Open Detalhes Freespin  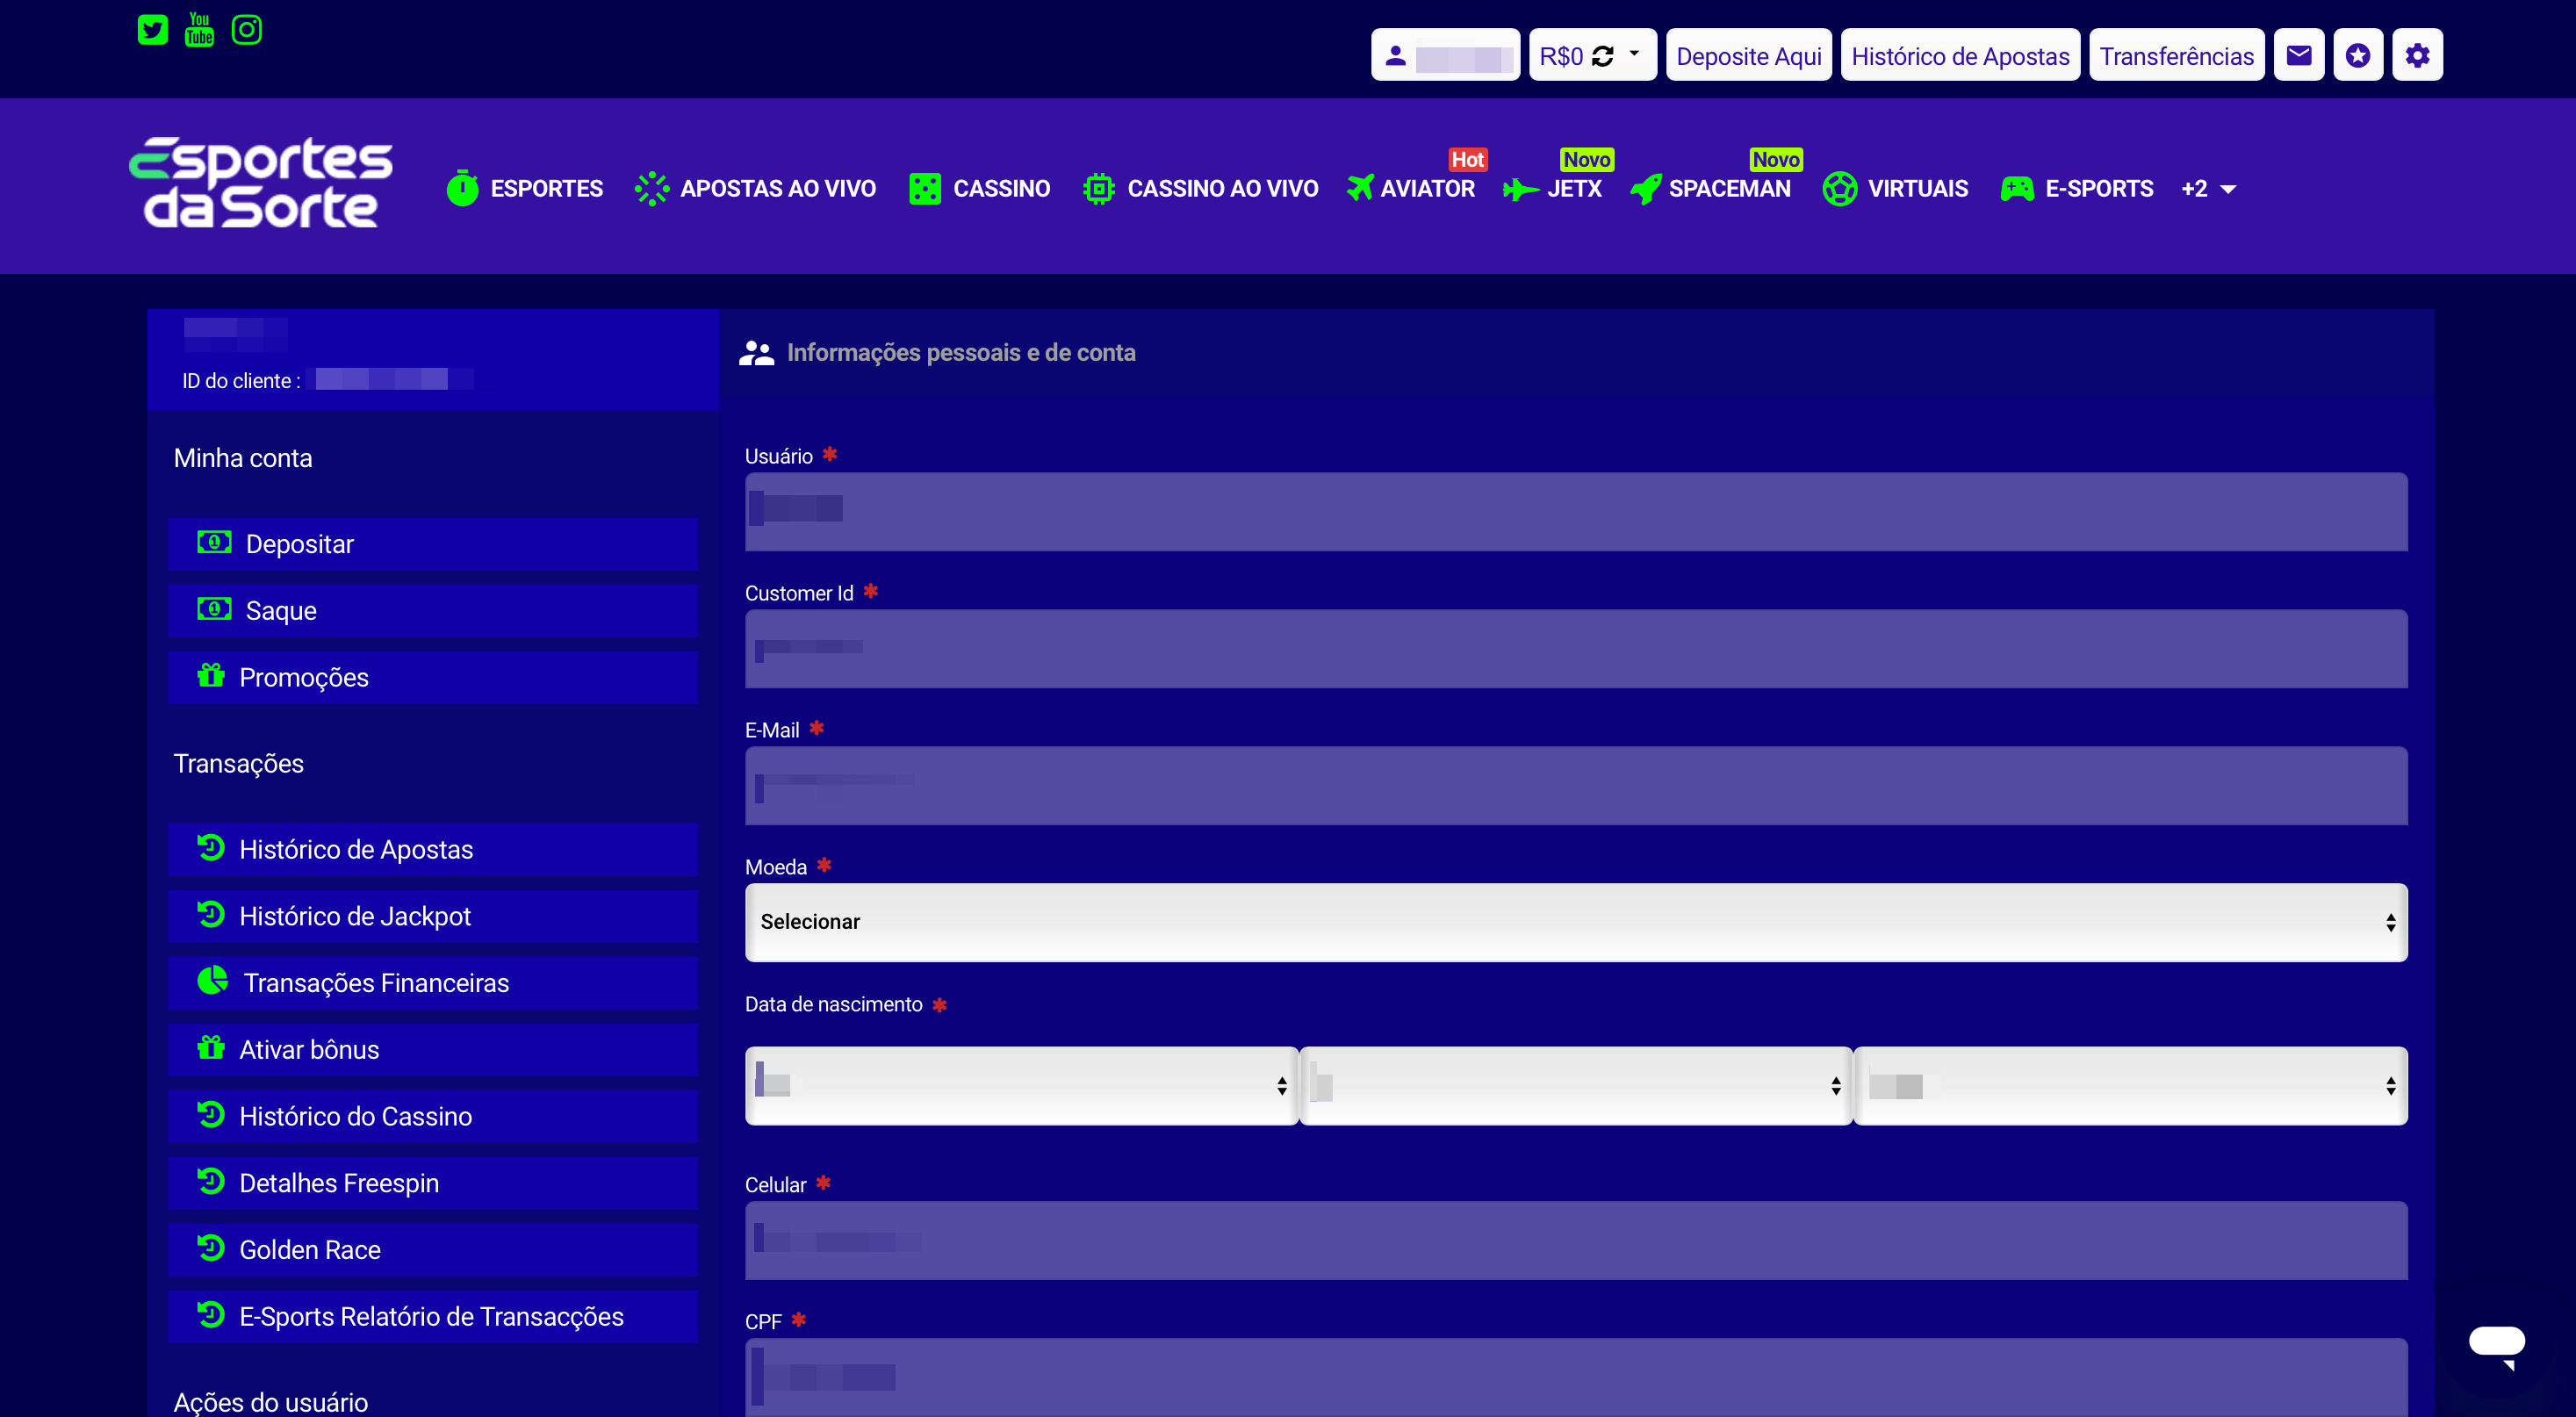point(433,1184)
